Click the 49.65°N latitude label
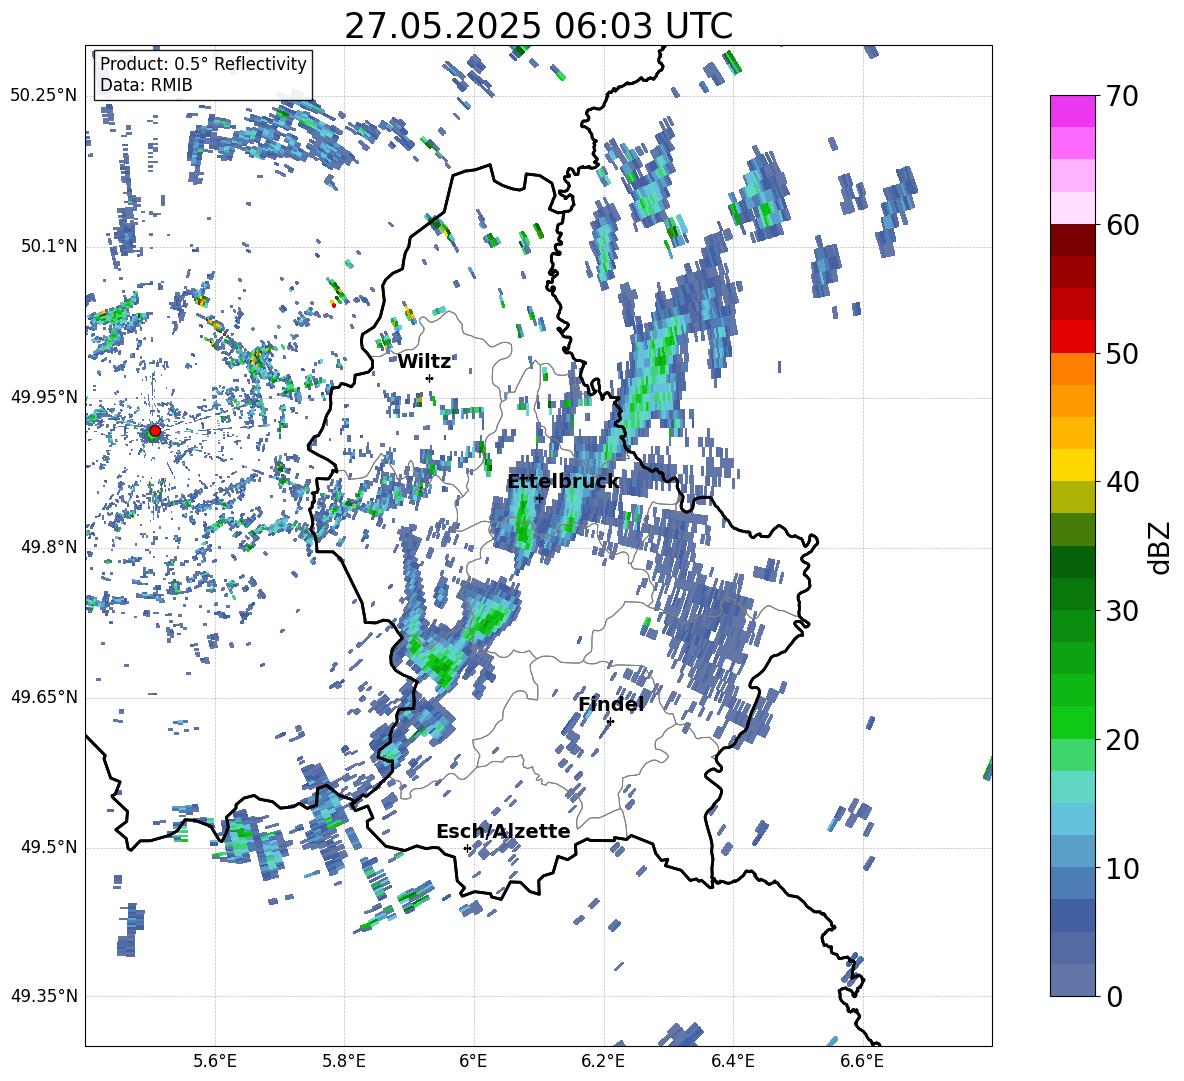This screenshot has width=1184, height=1081. pos(44,696)
